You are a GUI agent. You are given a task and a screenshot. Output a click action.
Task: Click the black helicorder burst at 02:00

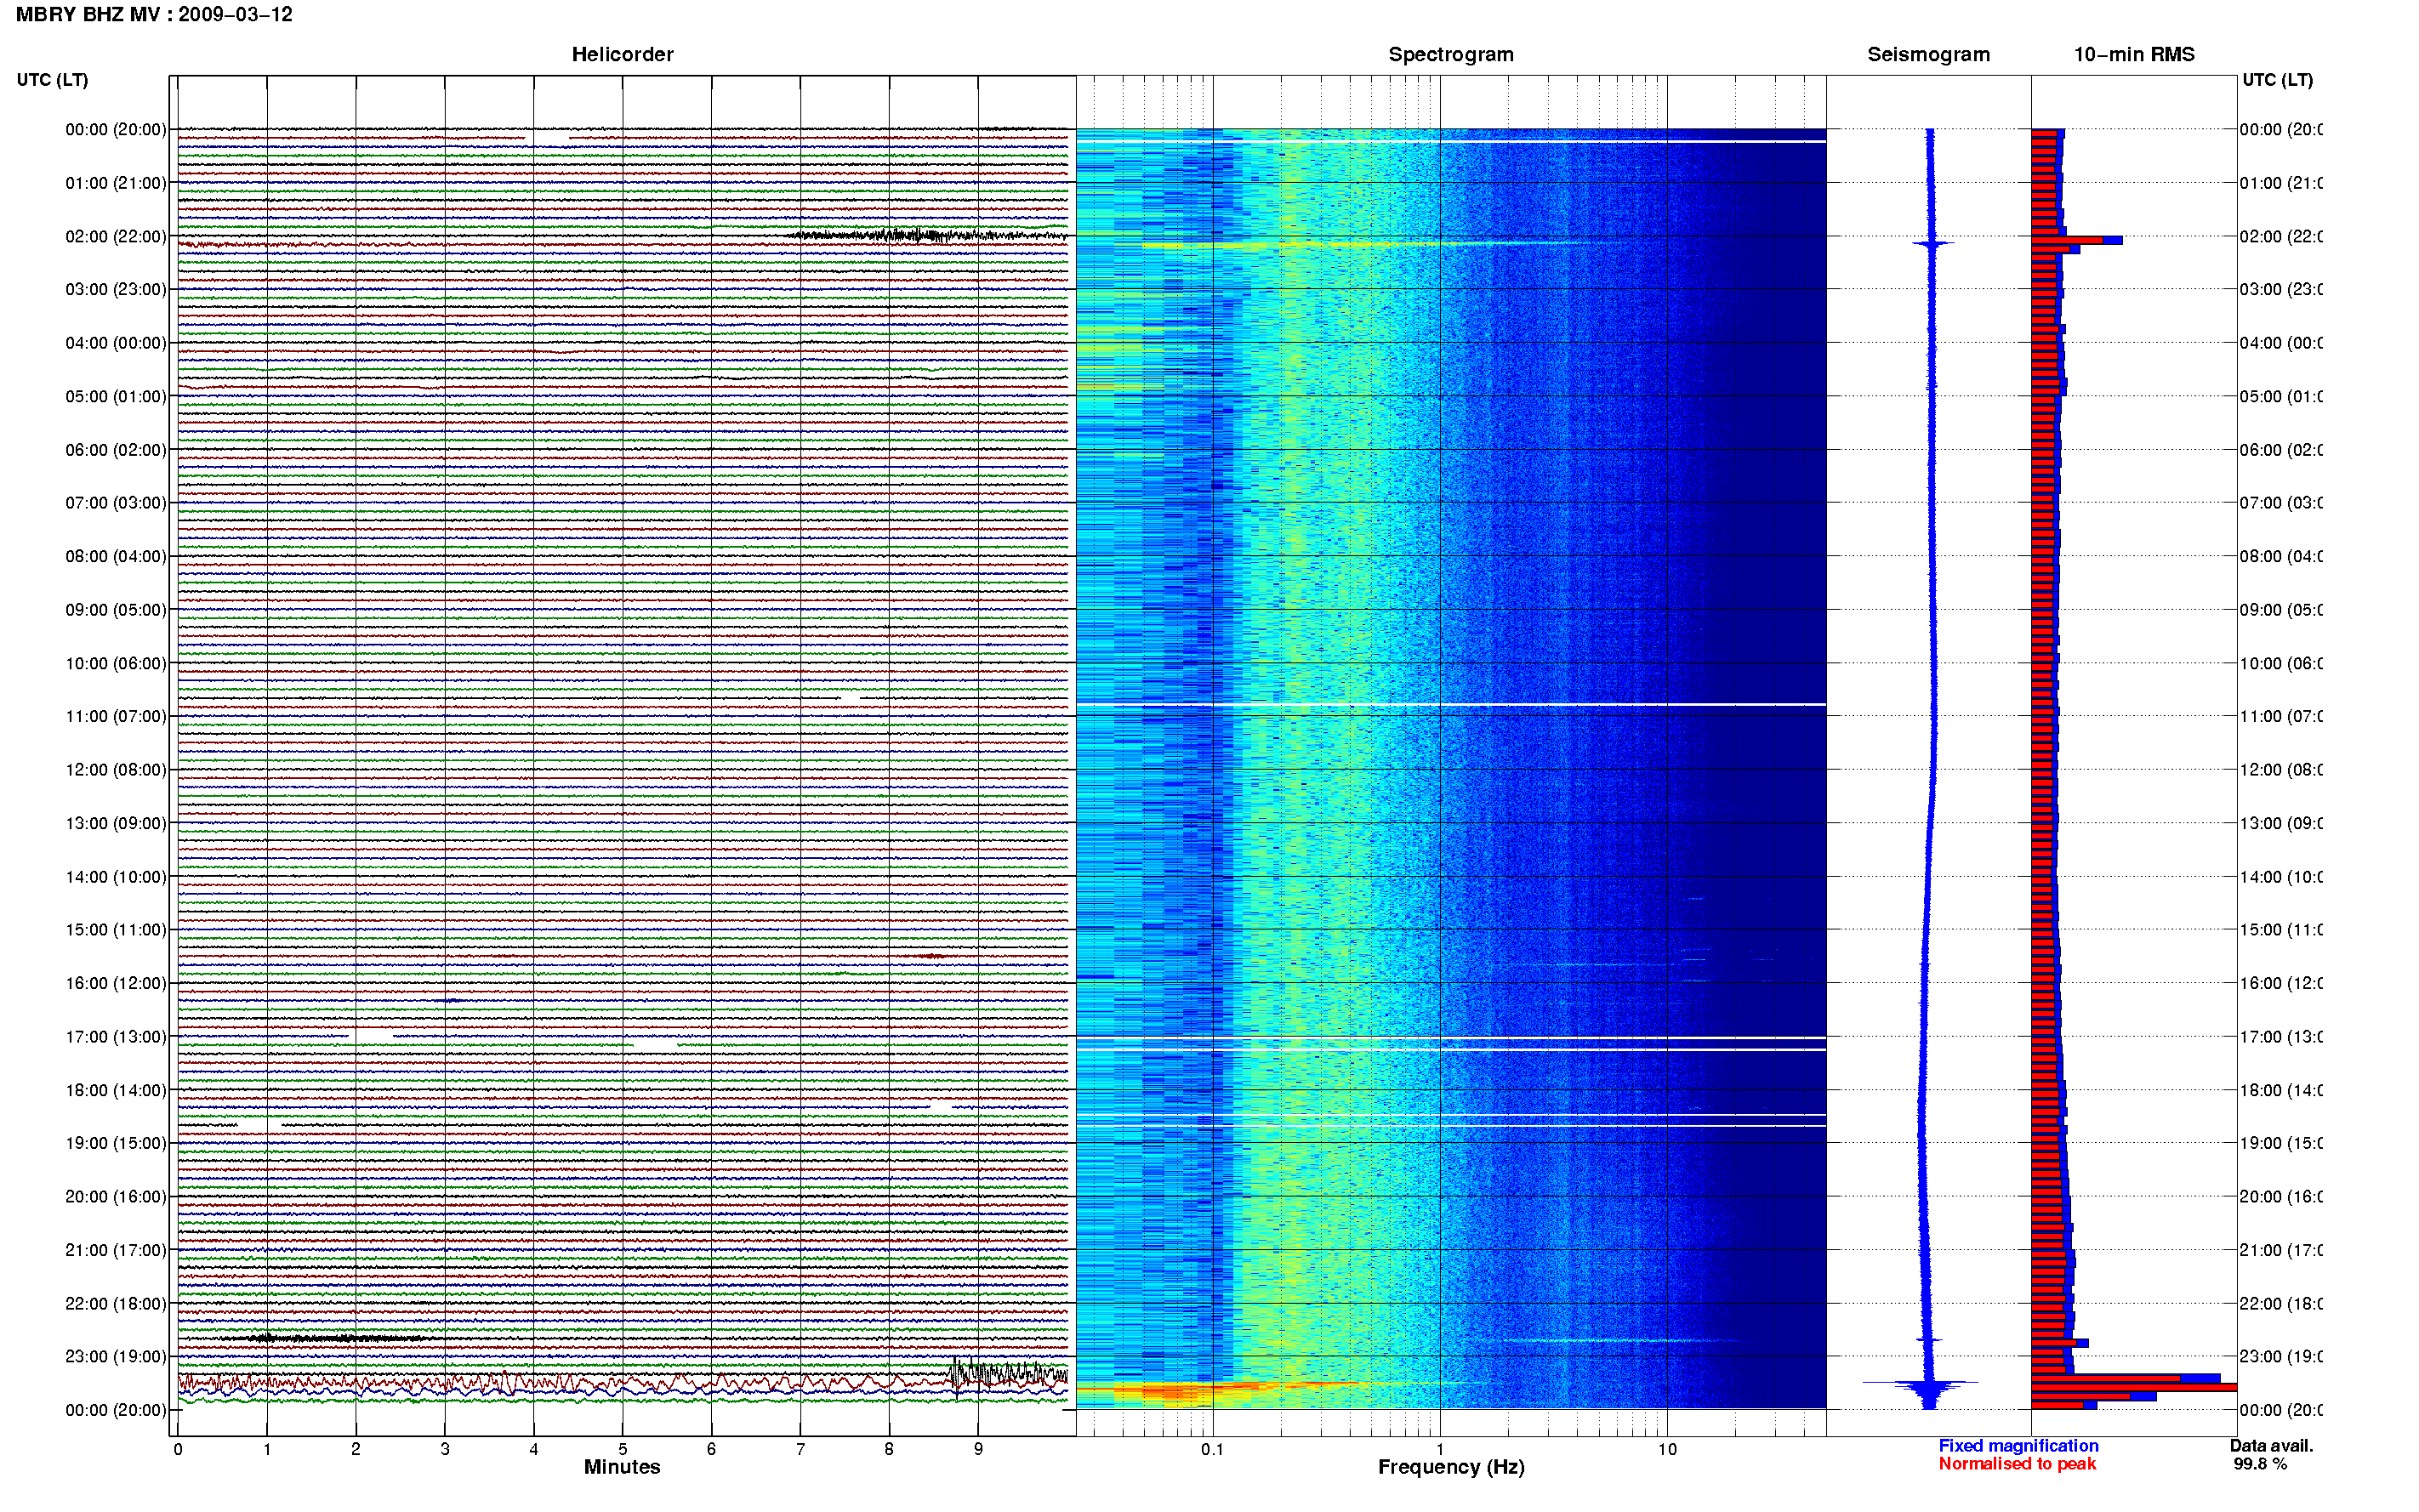pyautogui.click(x=927, y=236)
